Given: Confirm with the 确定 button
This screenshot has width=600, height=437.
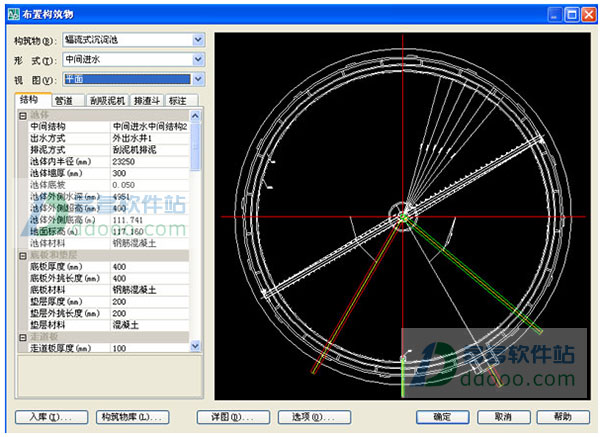Looking at the screenshot, I should 443,417.
